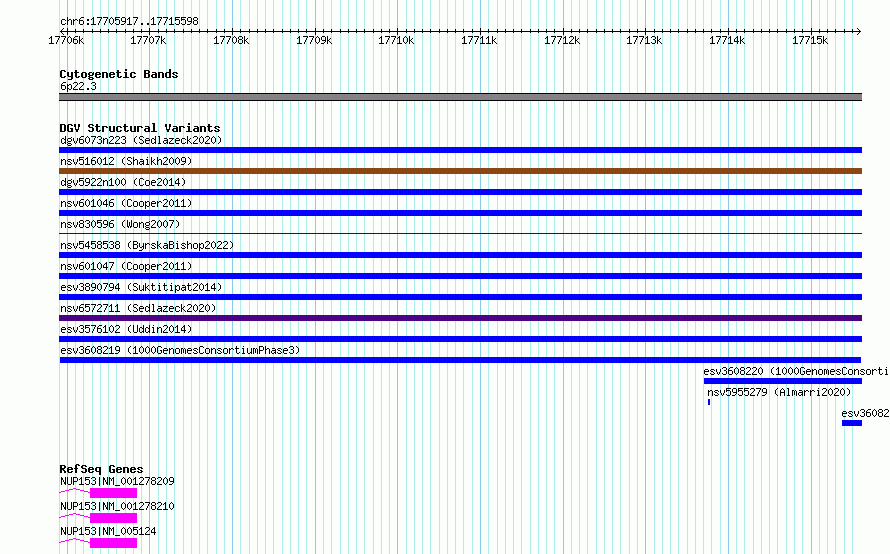Open the NUP153|NM_005124 gene label
The height and width of the screenshot is (554, 890).
(108, 531)
